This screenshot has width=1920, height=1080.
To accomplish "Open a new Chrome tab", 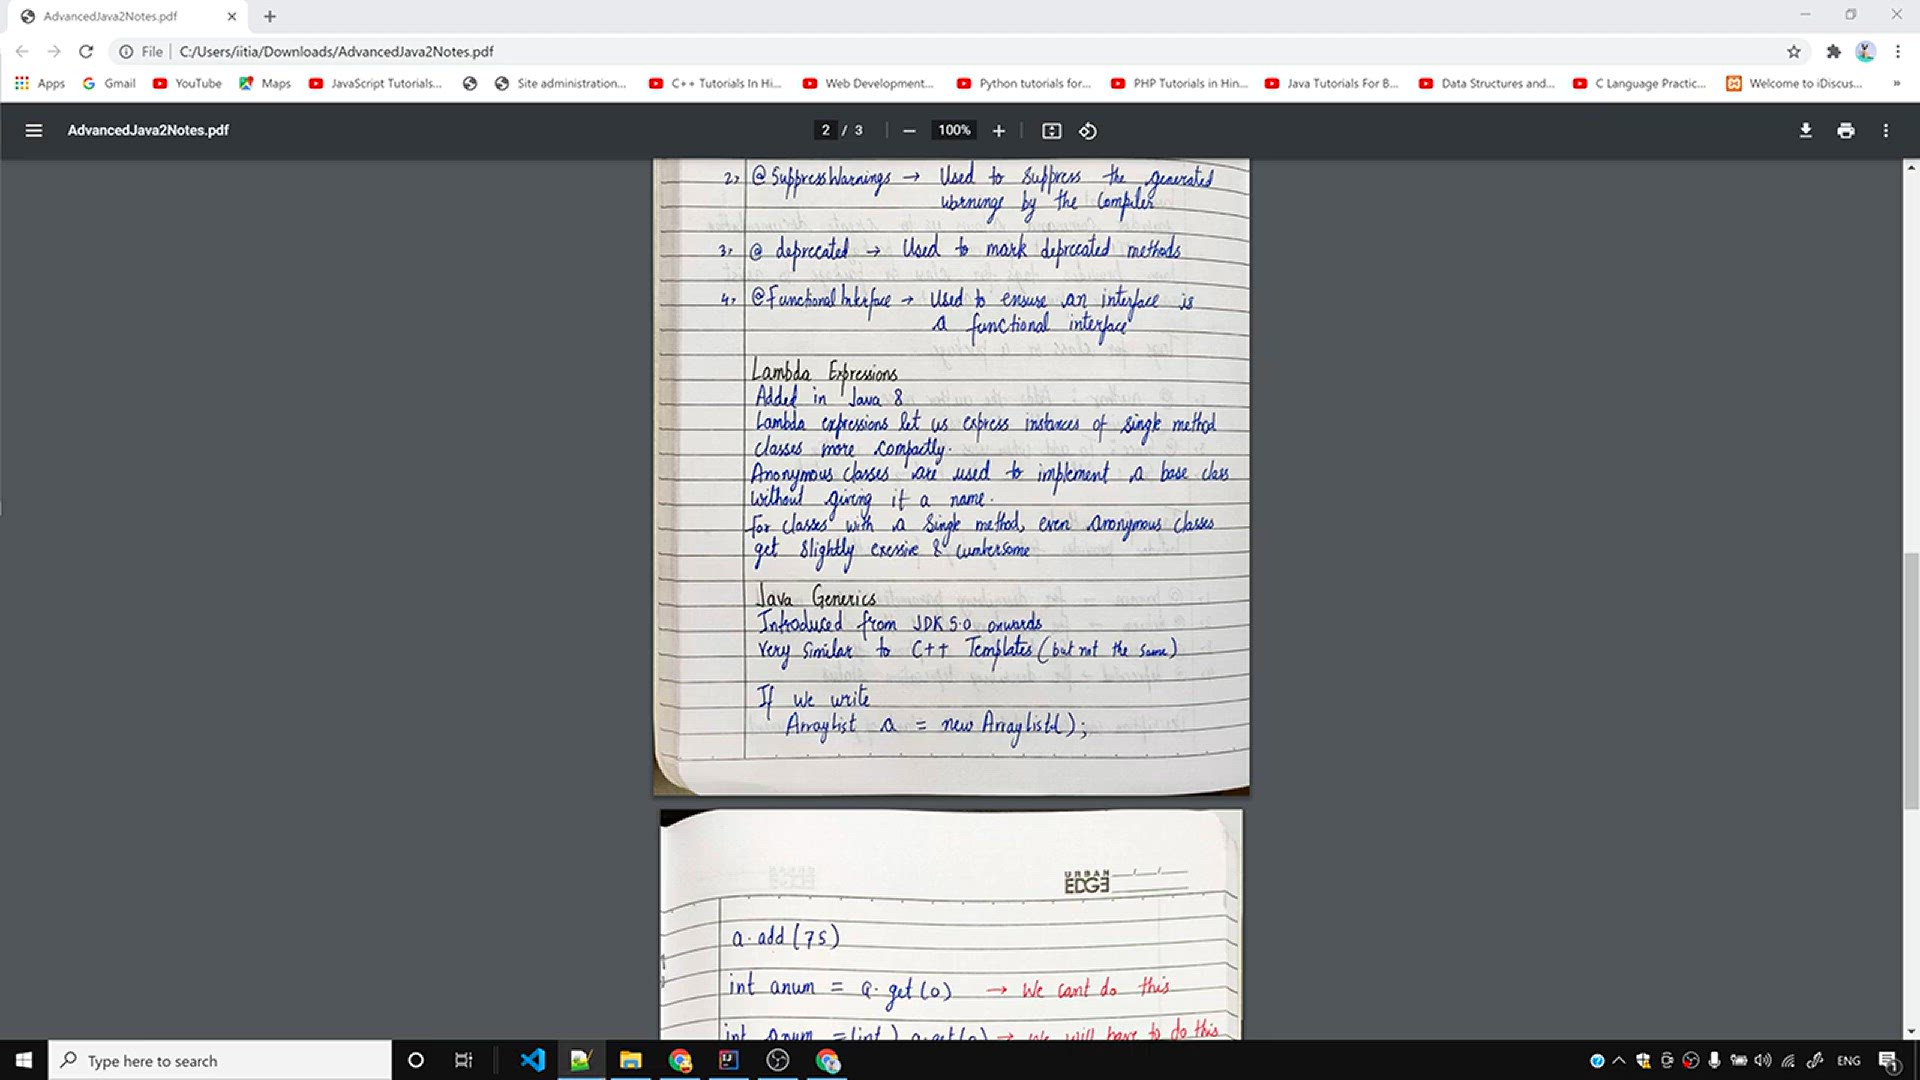I will pyautogui.click(x=270, y=16).
